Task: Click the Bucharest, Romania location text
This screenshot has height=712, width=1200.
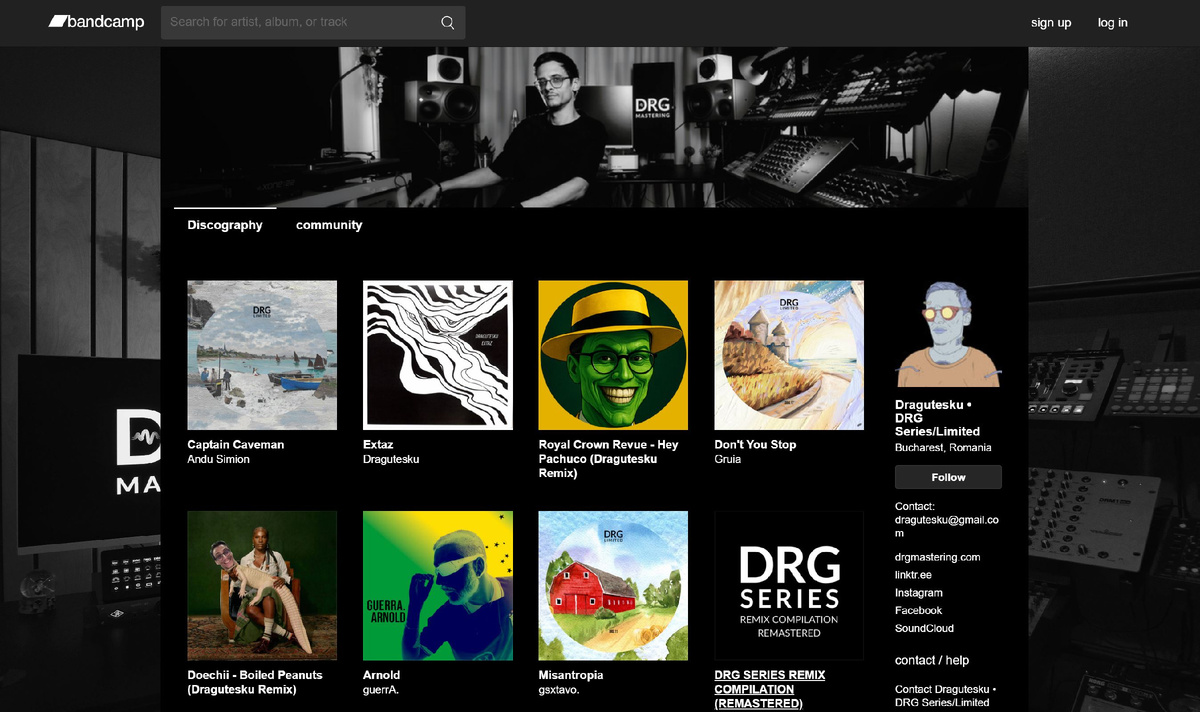Action: 943,448
